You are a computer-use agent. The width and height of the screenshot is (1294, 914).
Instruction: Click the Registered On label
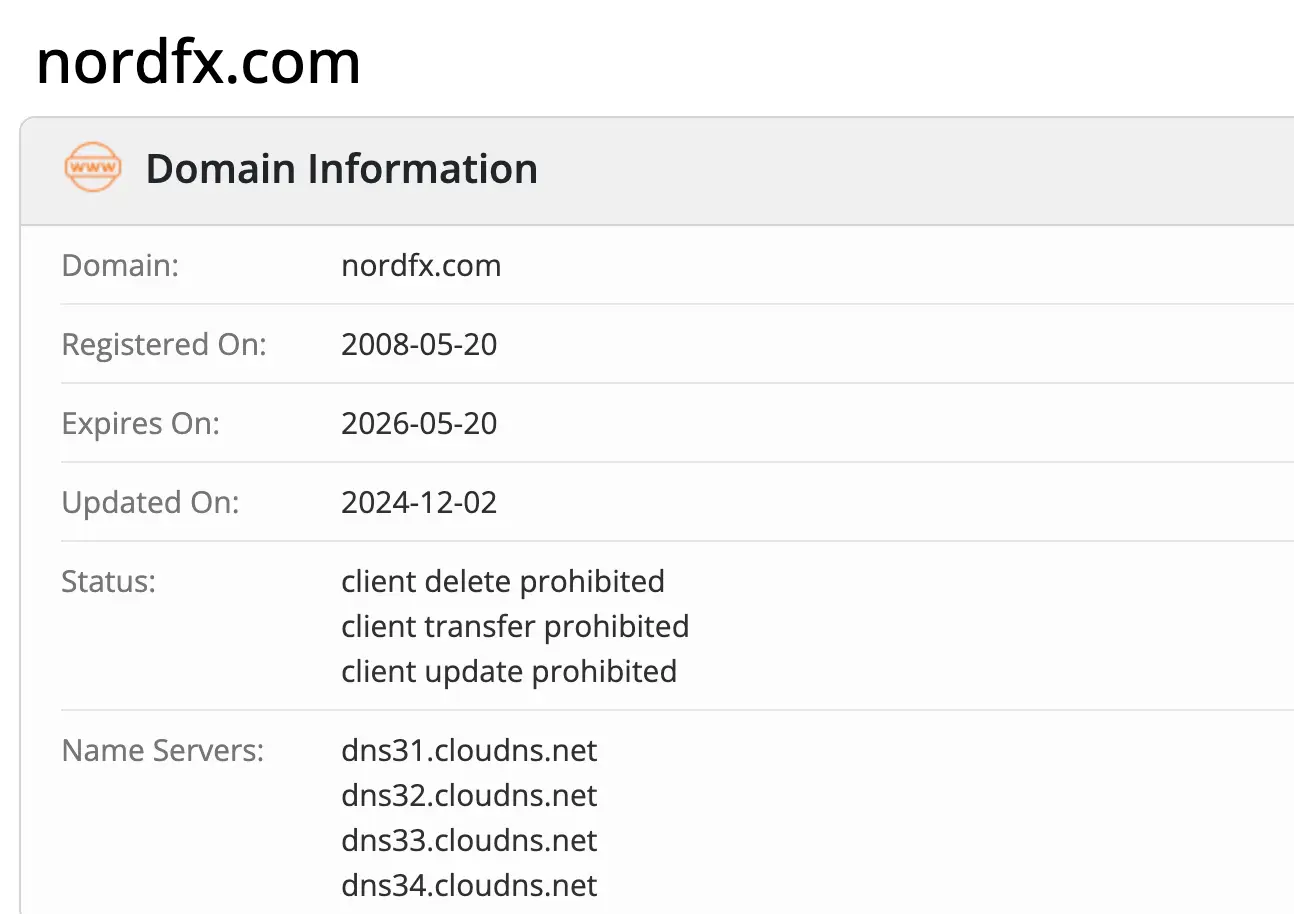point(164,345)
